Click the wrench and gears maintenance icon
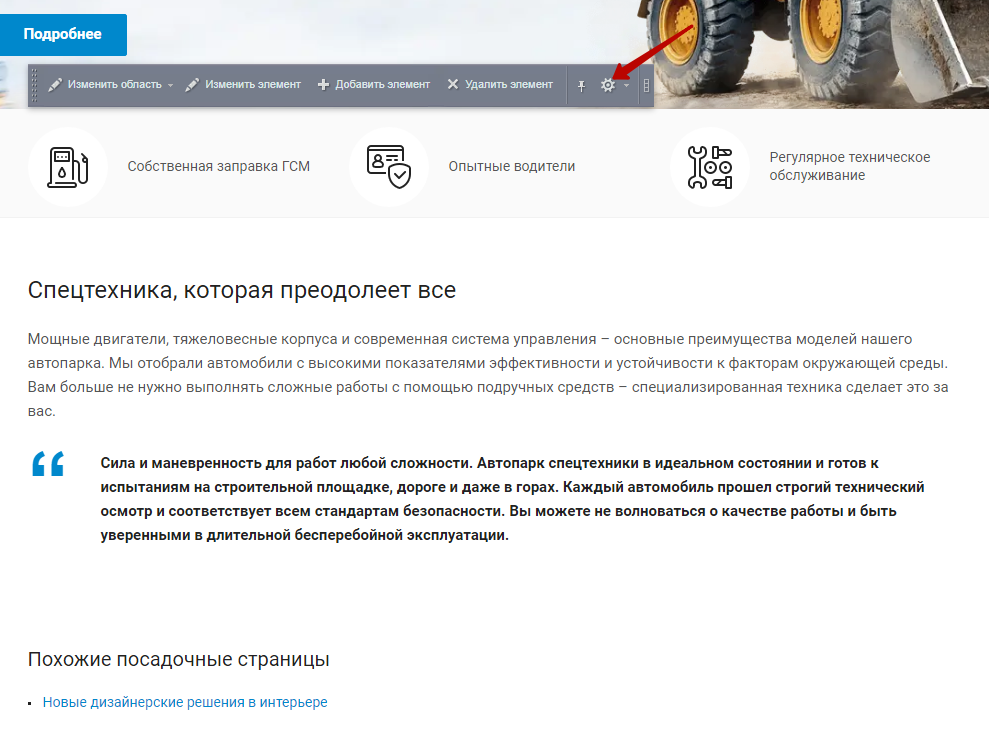 (710, 167)
